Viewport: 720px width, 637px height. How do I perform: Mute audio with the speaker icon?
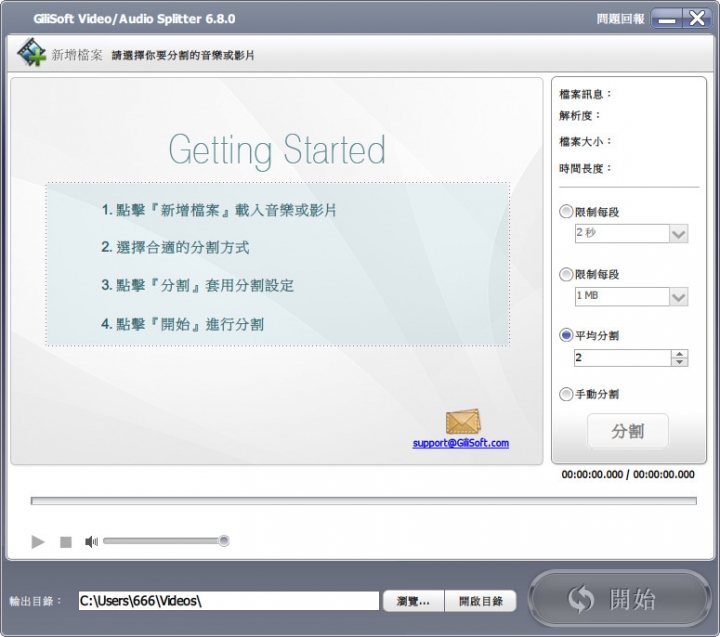pyautogui.click(x=91, y=542)
